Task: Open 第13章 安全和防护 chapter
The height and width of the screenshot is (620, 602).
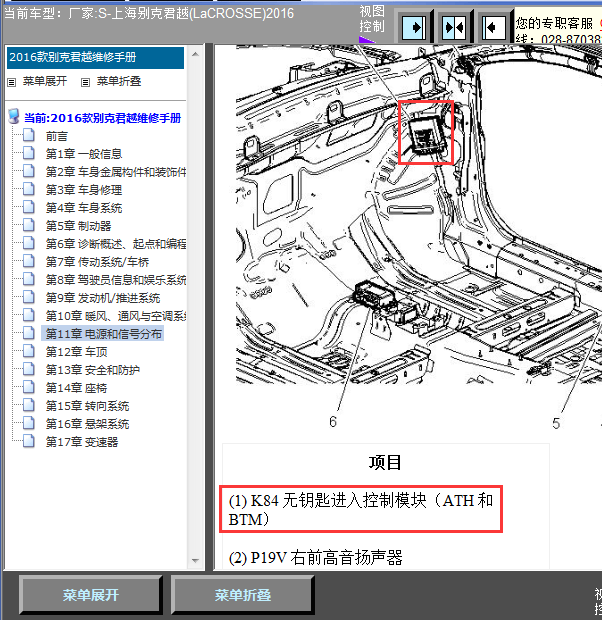Action: (x=93, y=370)
